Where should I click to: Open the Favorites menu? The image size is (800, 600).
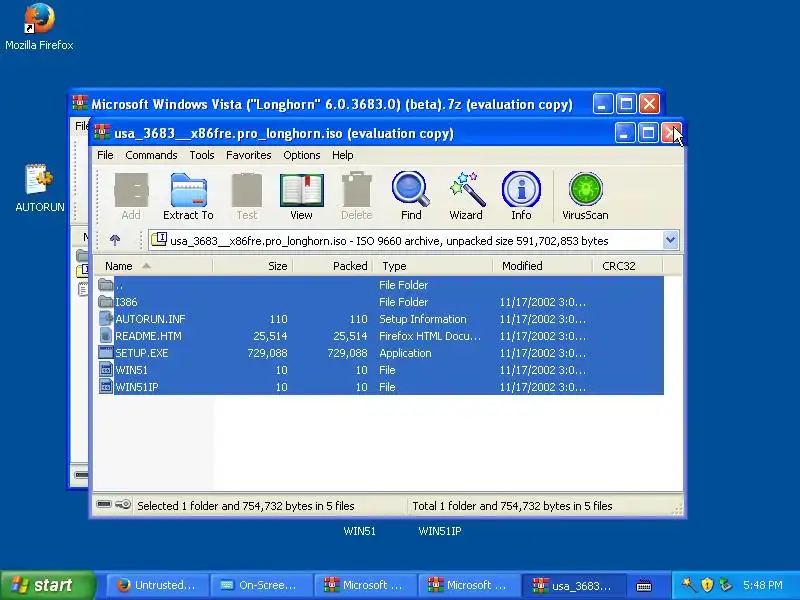[x=248, y=155]
